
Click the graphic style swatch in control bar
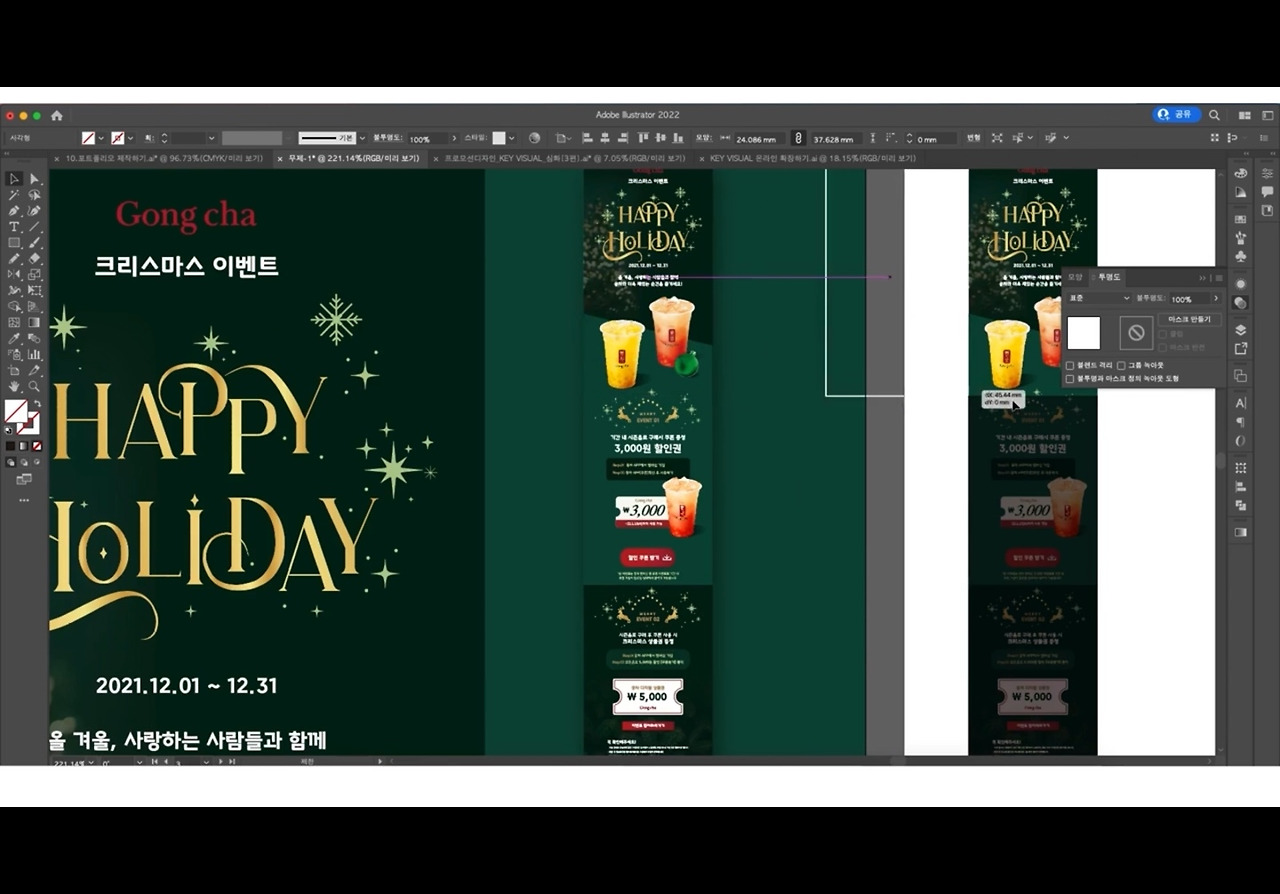pyautogui.click(x=498, y=138)
